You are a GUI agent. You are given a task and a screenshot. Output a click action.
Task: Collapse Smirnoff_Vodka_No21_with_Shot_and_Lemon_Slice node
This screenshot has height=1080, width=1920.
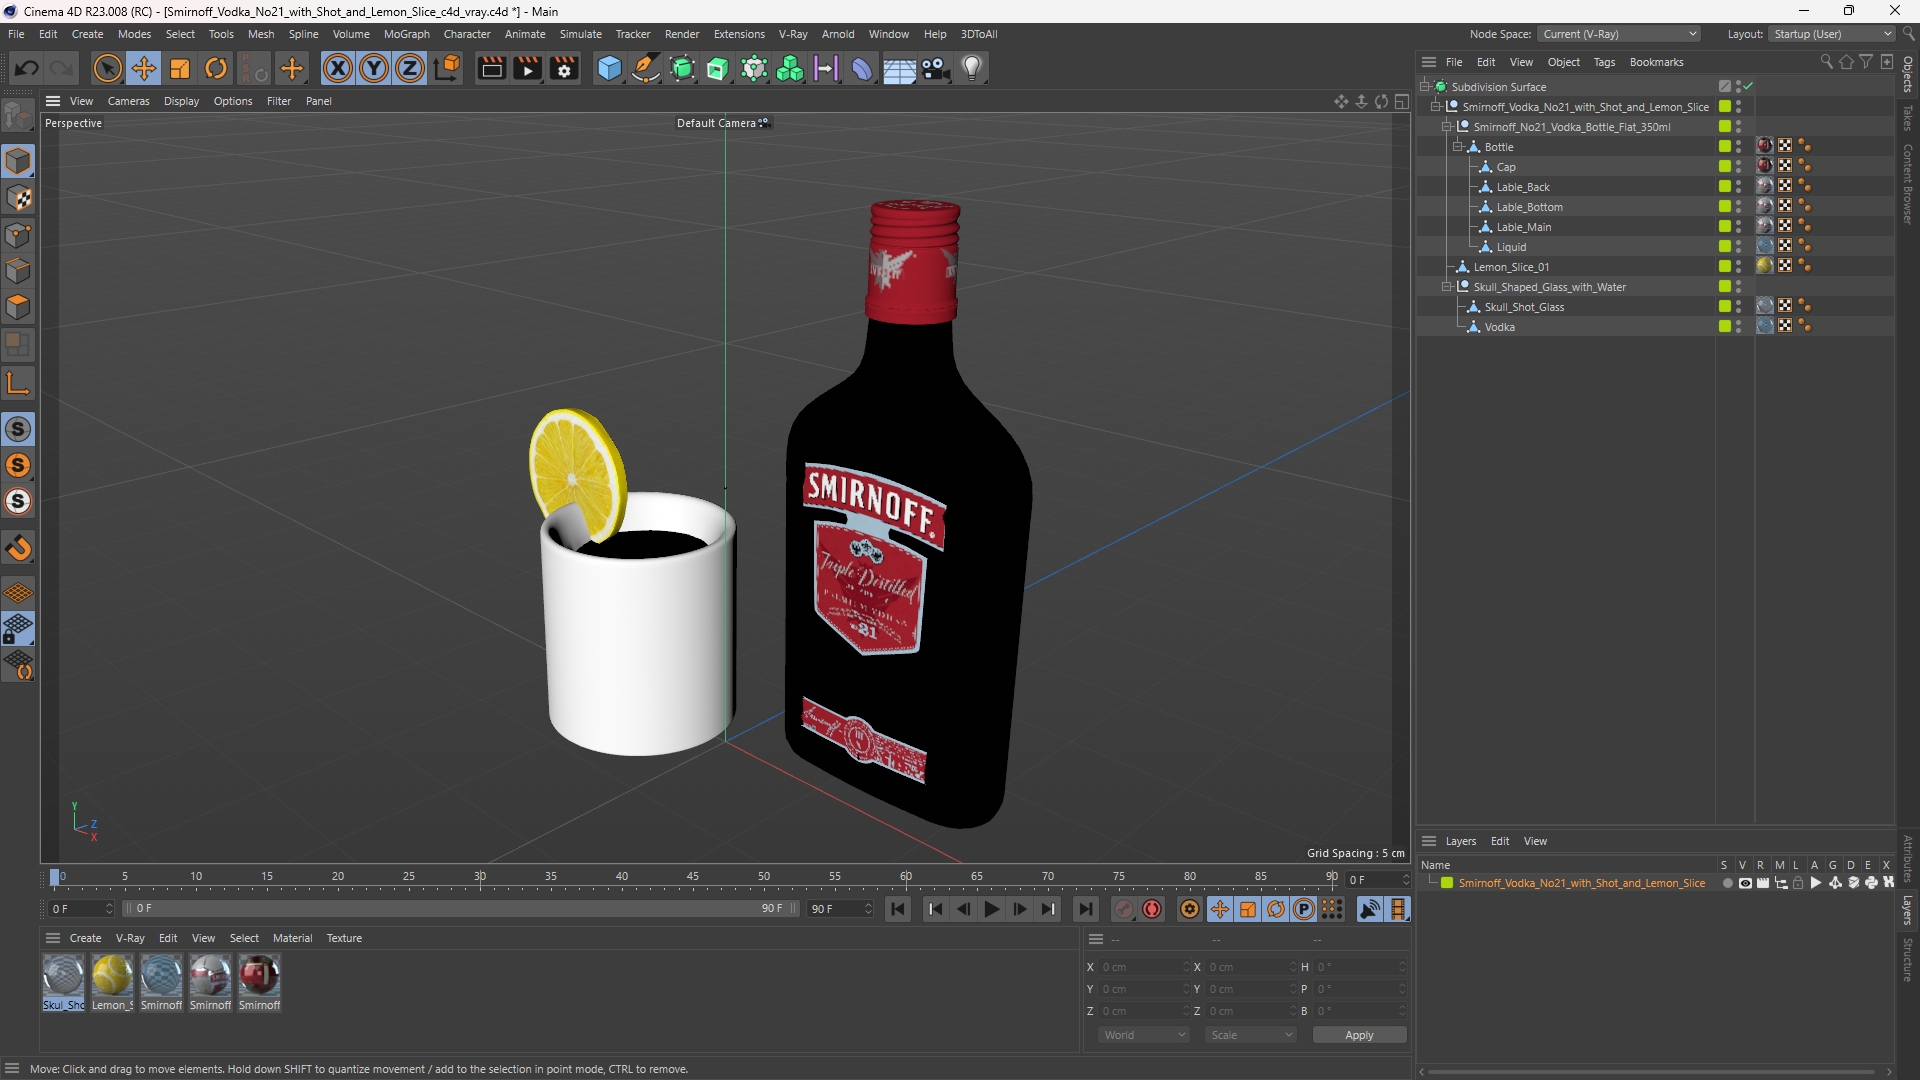[1437, 107]
